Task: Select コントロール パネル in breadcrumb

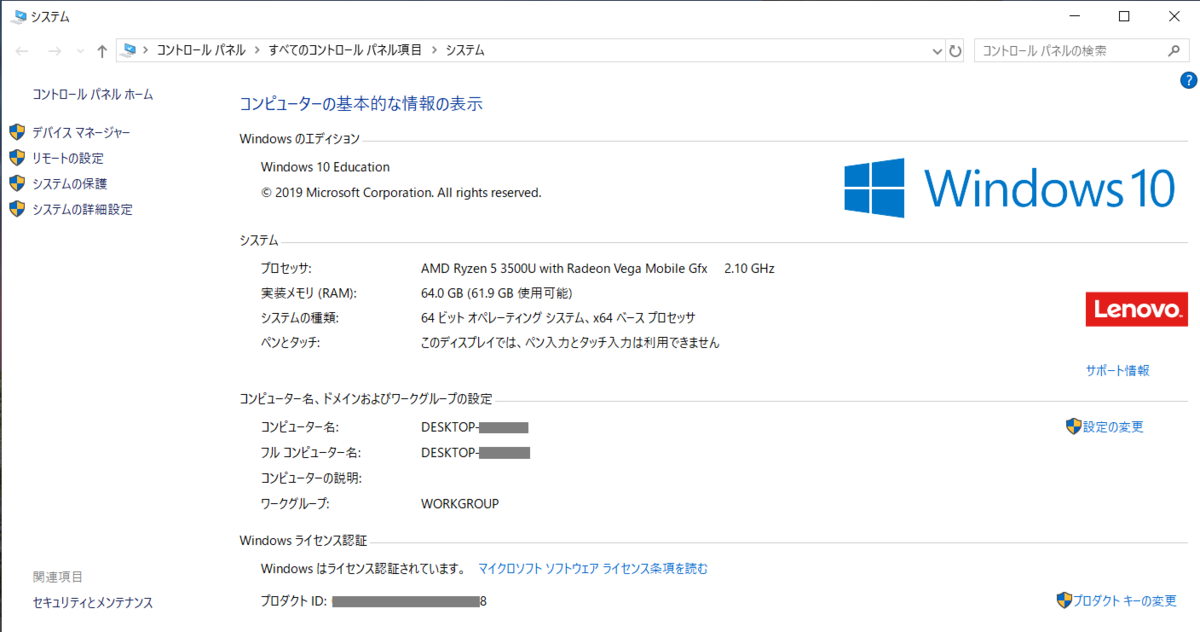Action: pyautogui.click(x=201, y=50)
